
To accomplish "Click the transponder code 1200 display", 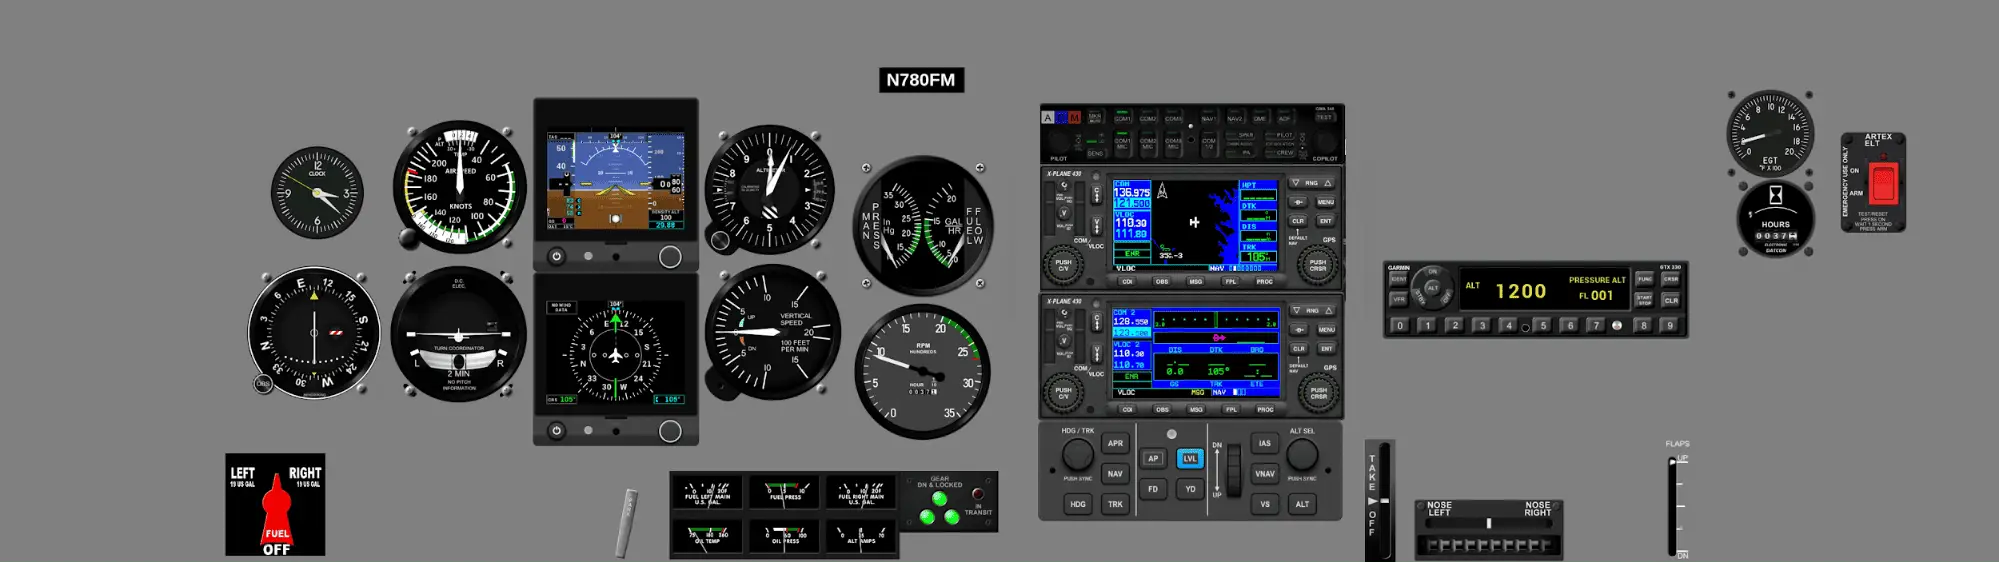I will [1520, 291].
